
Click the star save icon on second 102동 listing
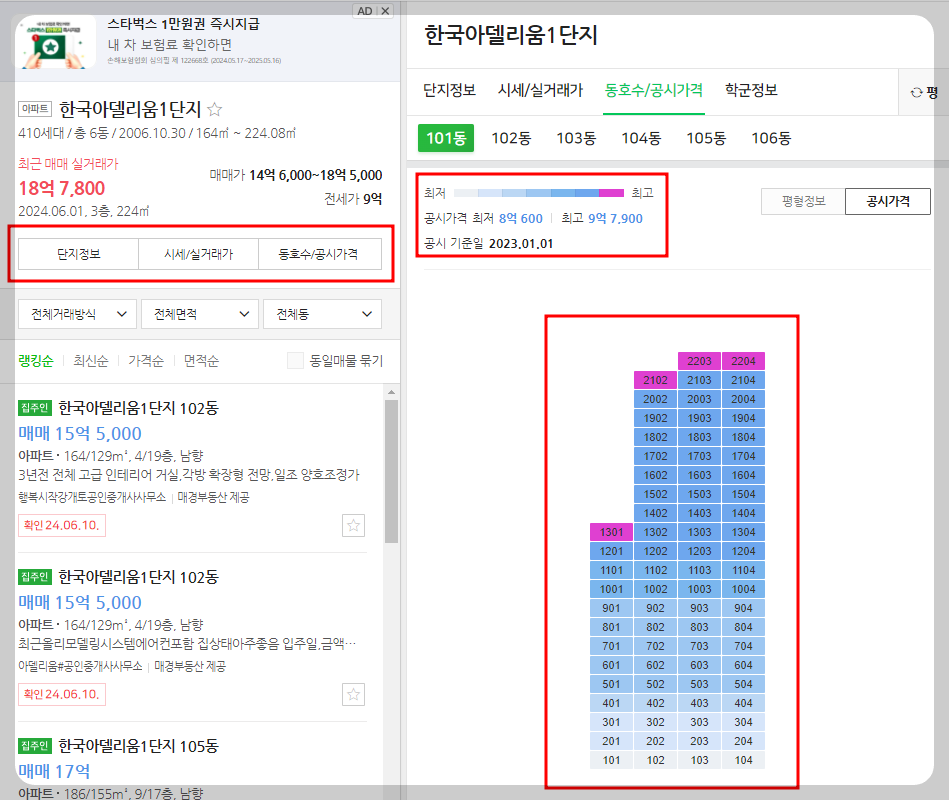[353, 694]
